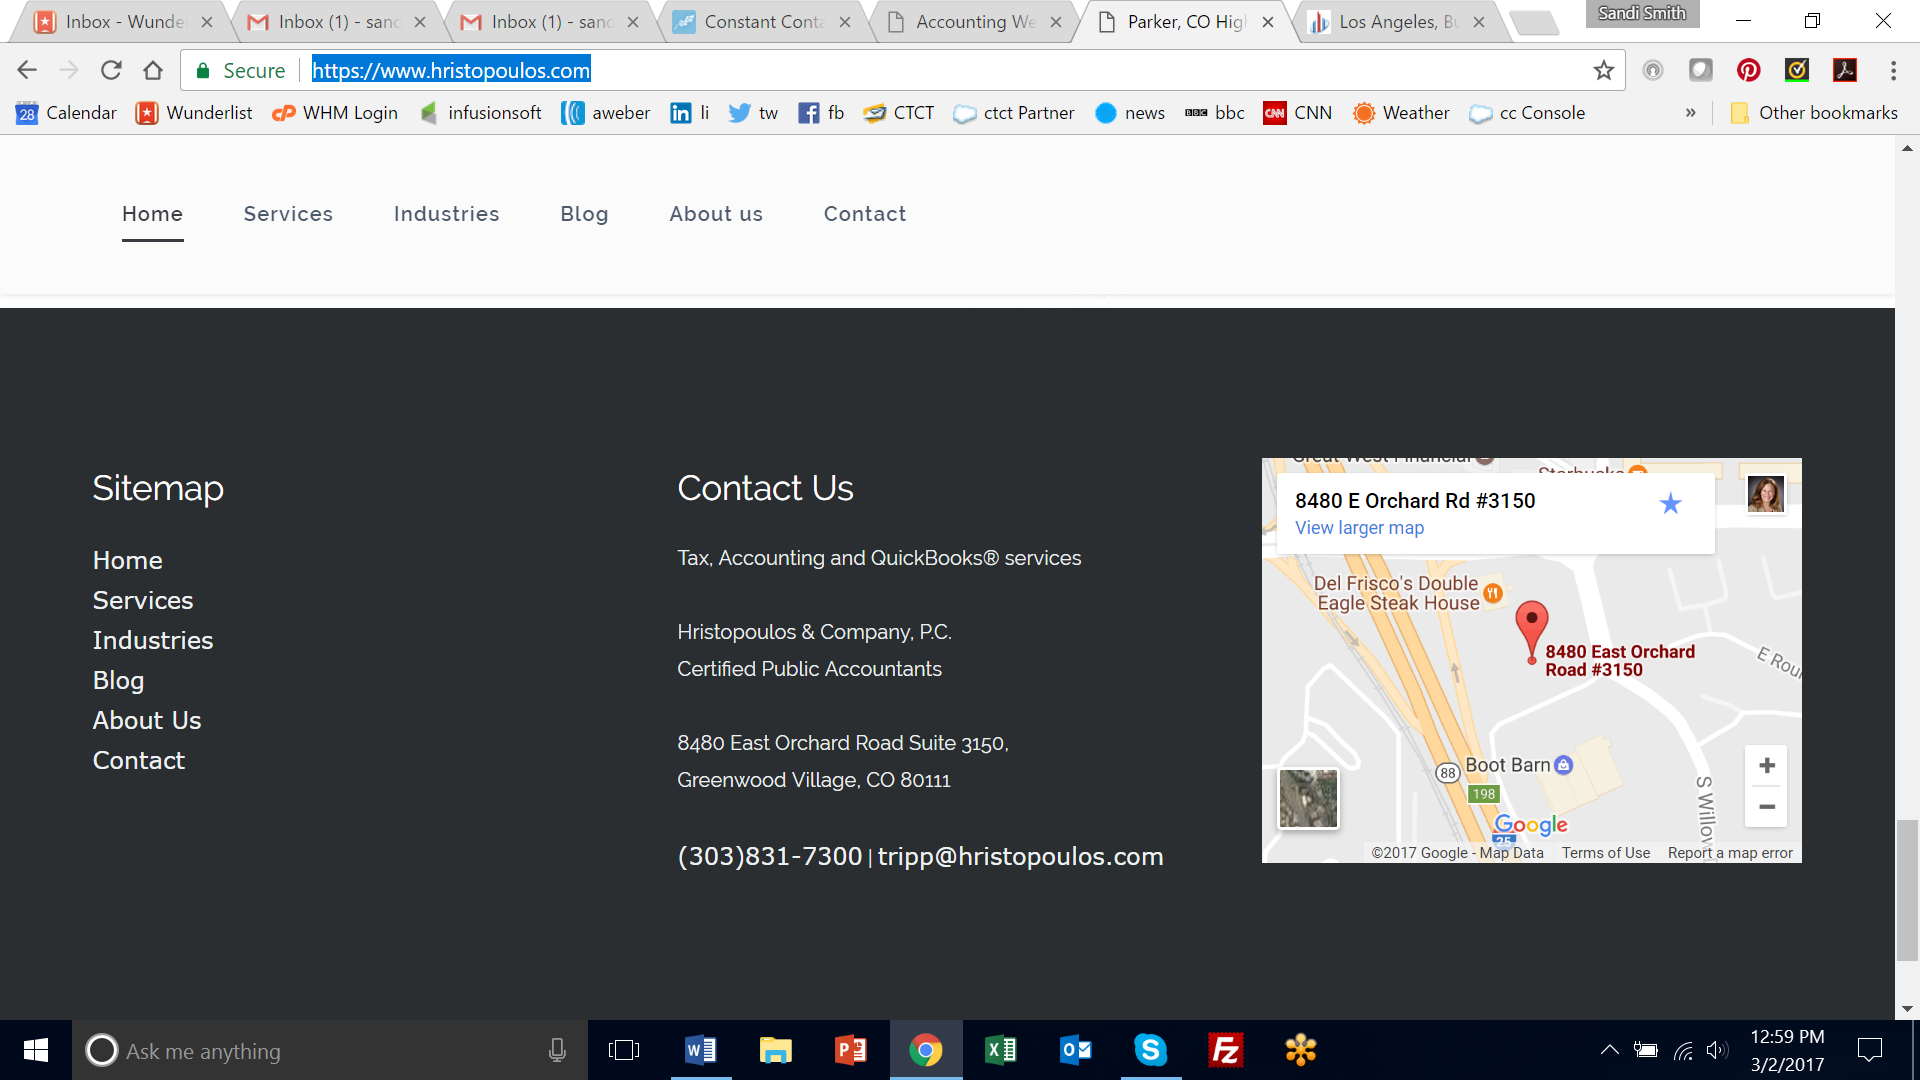Screen dimensions: 1920x1080
Task: Open the Chrome three-dot menu
Action: 1893,70
